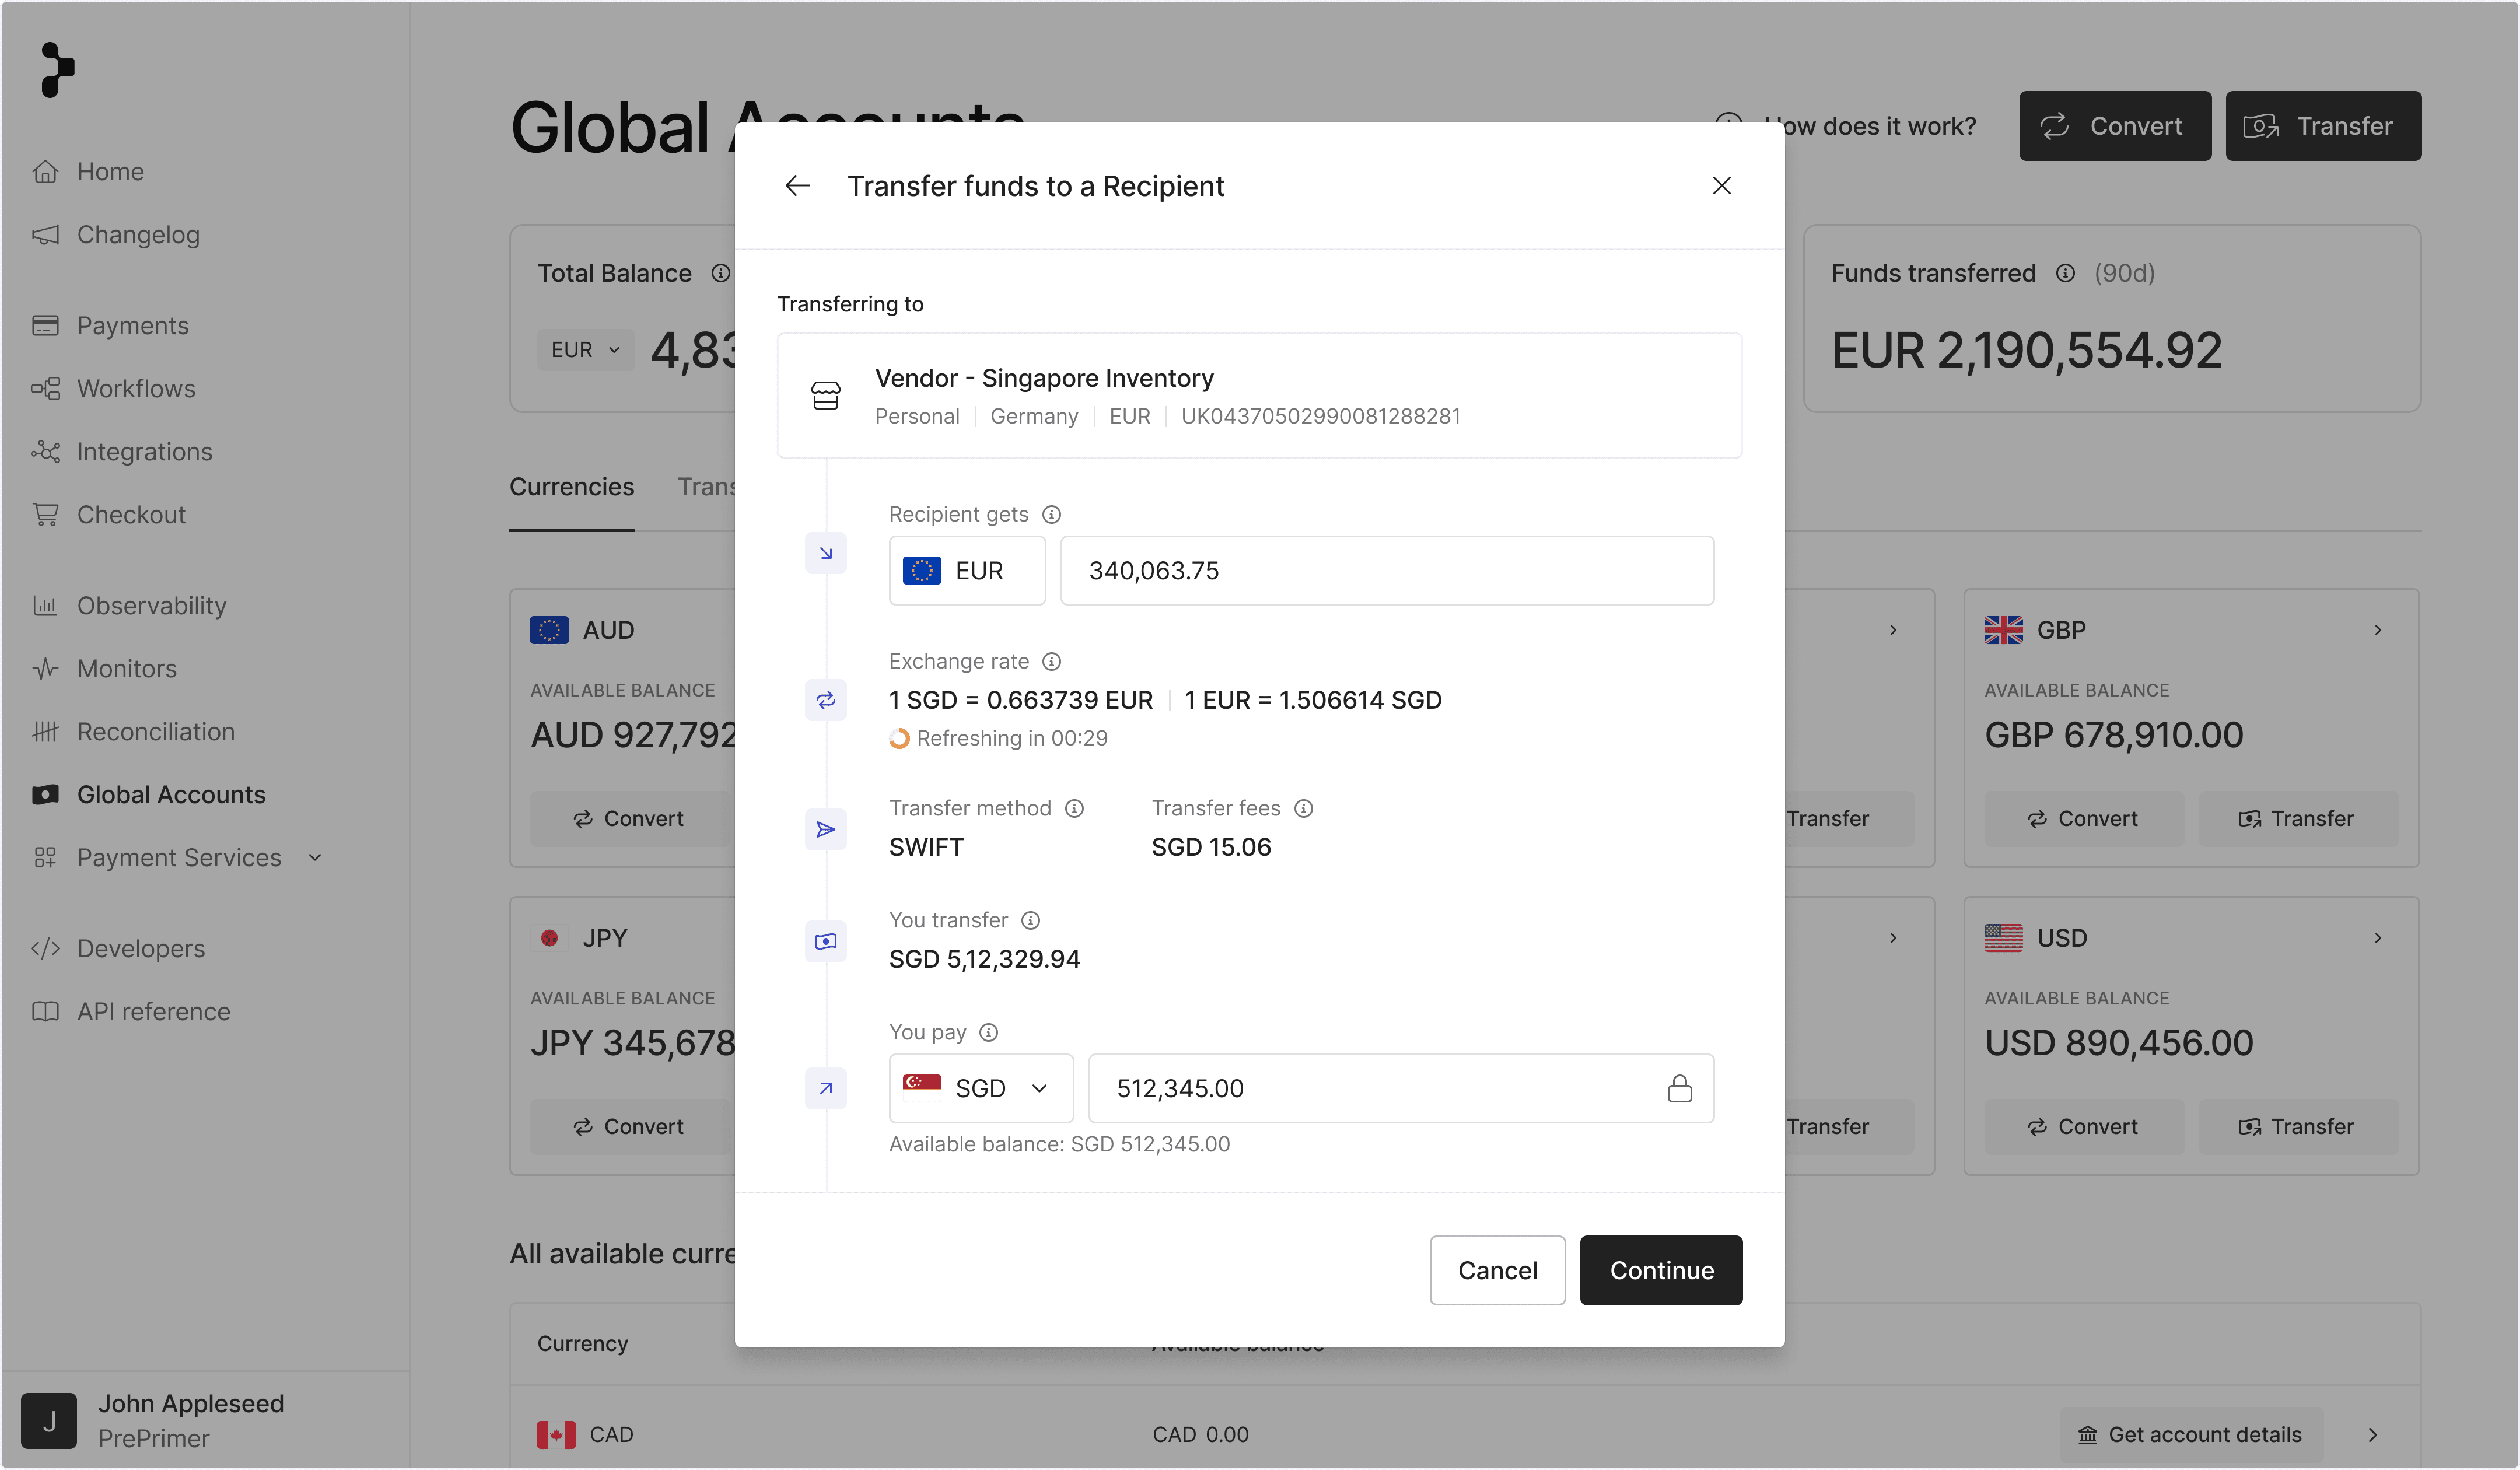This screenshot has height=1470, width=2520.
Task: Open Reconciliation from the sidebar
Action: click(155, 731)
